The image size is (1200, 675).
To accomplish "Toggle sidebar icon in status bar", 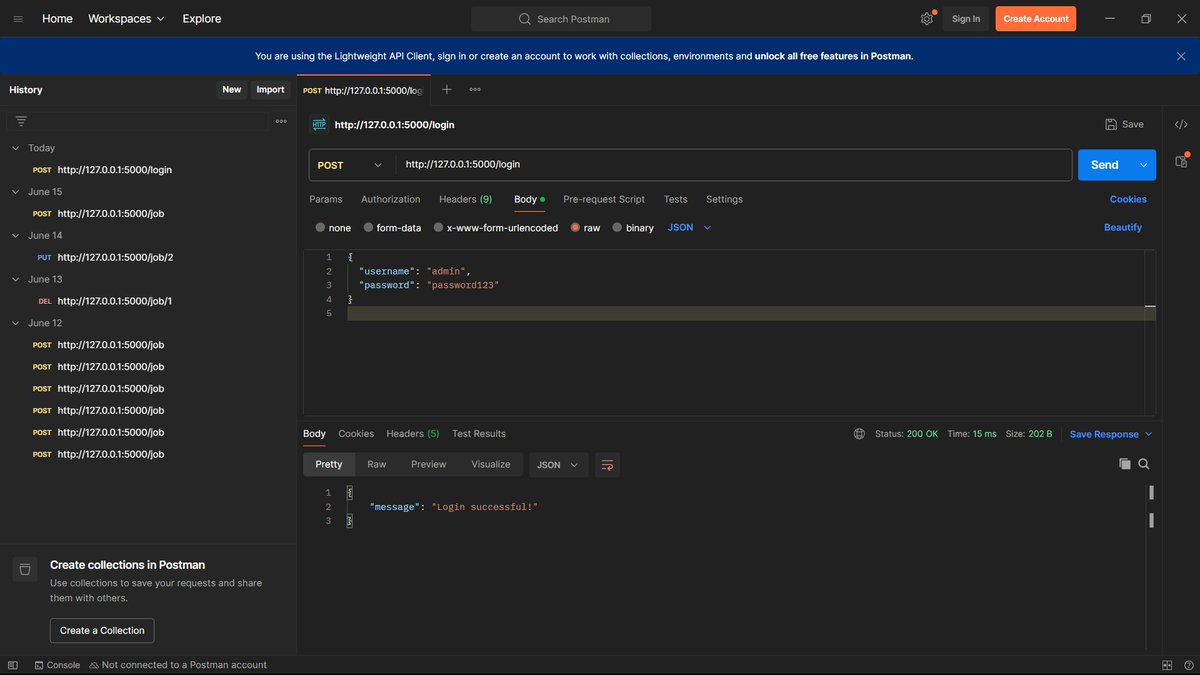I will click(x=13, y=665).
